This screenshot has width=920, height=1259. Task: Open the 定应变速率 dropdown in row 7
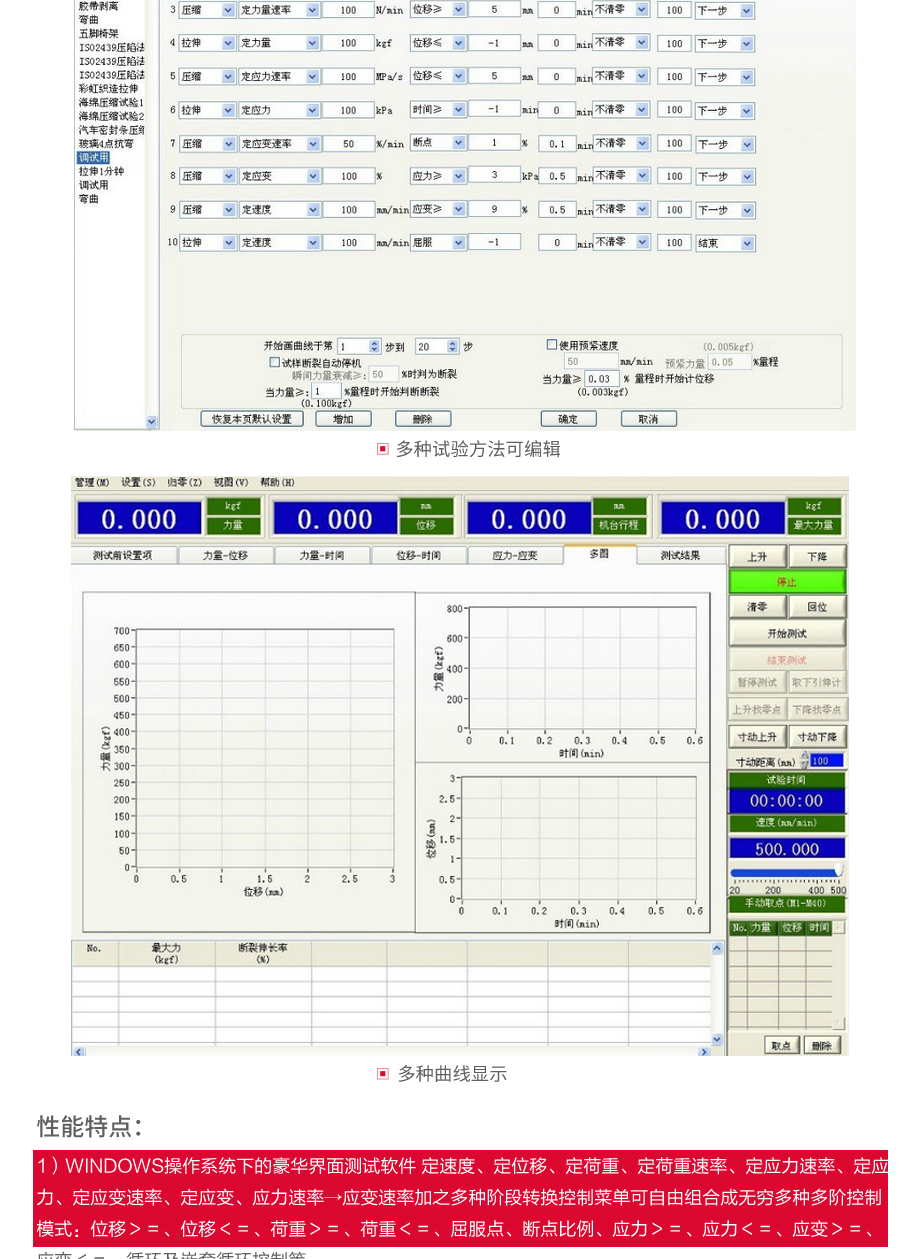pyautogui.click(x=312, y=144)
